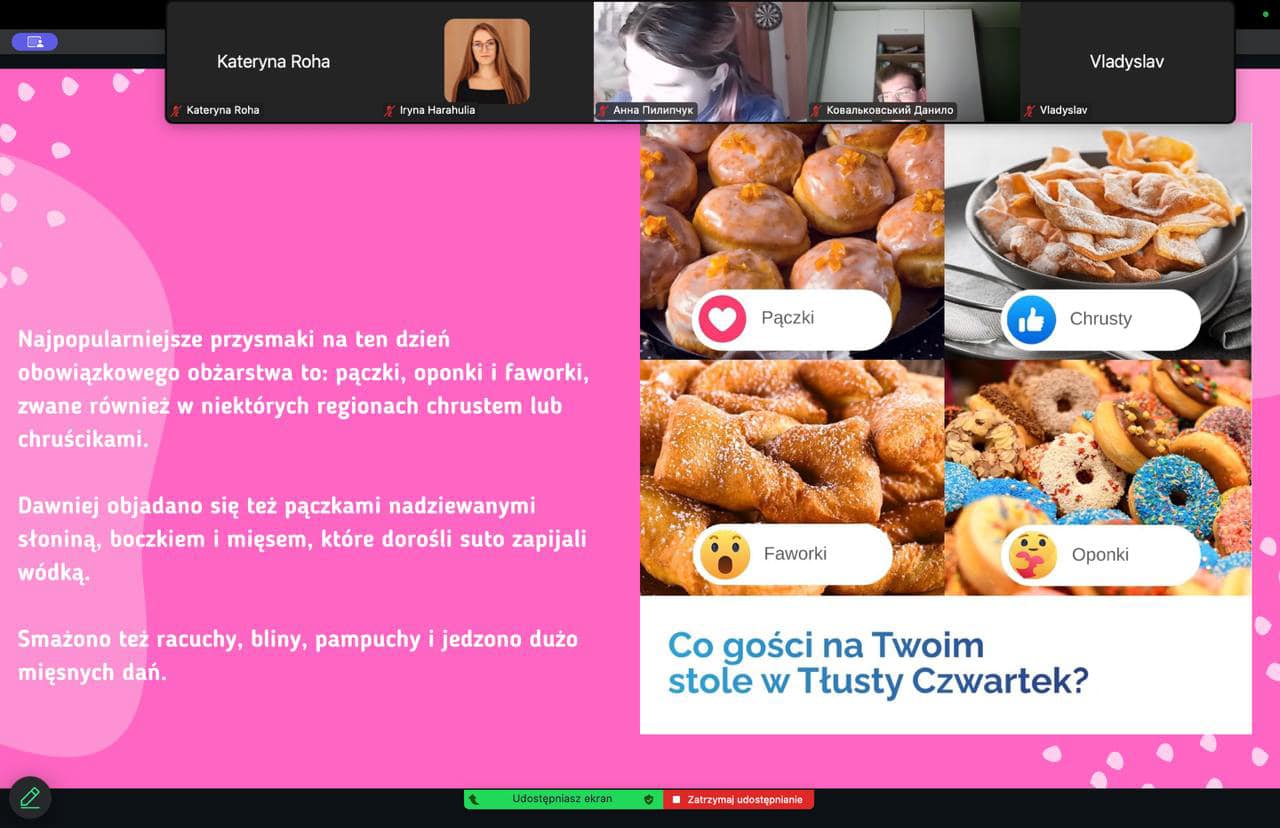Screen dimensions: 1280x828
Task: Click the purple screen share indicator icon
Action: pyautogui.click(x=34, y=42)
